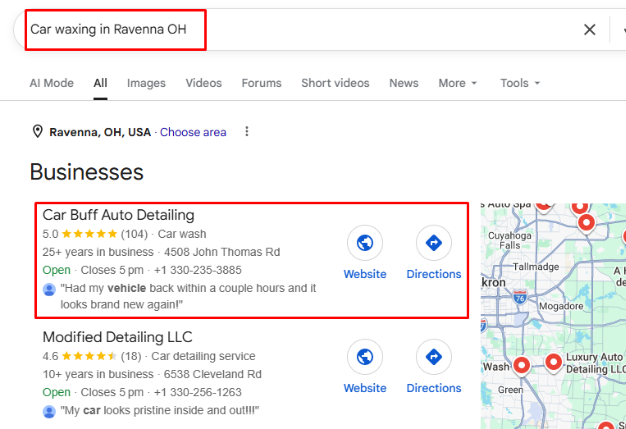Click reviewer avatar beside "My car looks pristine" review
Screen dimensions: 626x429
[49, 411]
